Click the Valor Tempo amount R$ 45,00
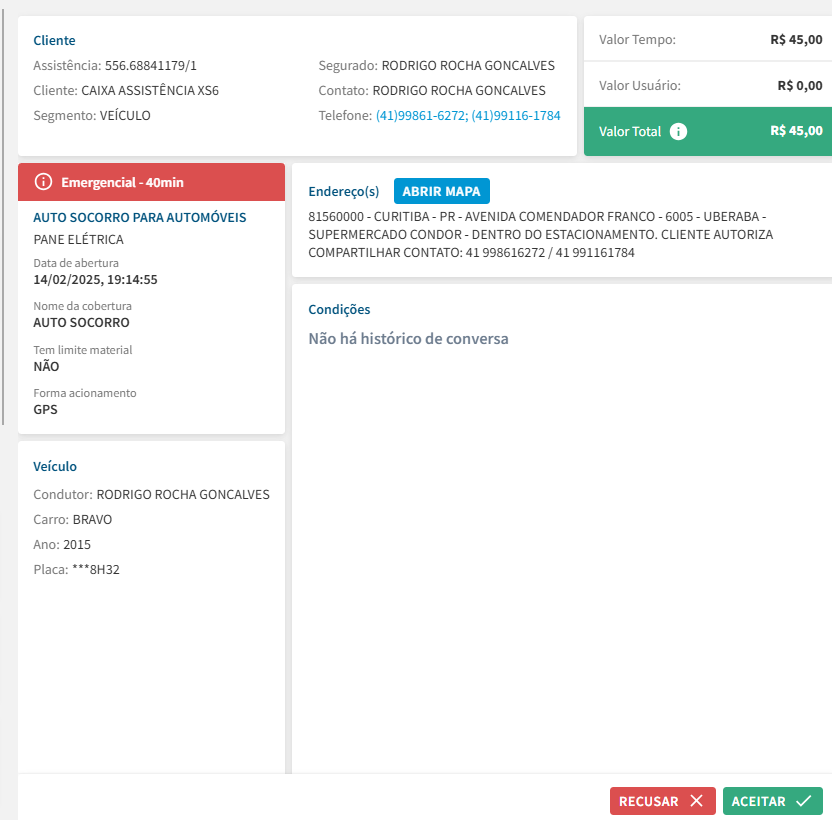This screenshot has height=820, width=832. [x=796, y=40]
